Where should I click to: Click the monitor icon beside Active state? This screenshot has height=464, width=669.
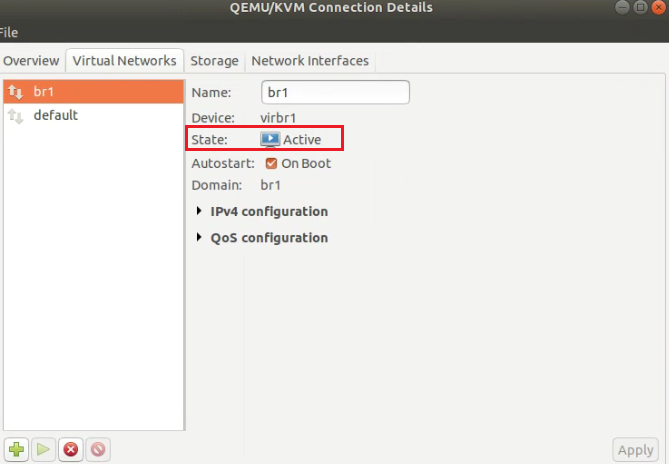[270, 139]
